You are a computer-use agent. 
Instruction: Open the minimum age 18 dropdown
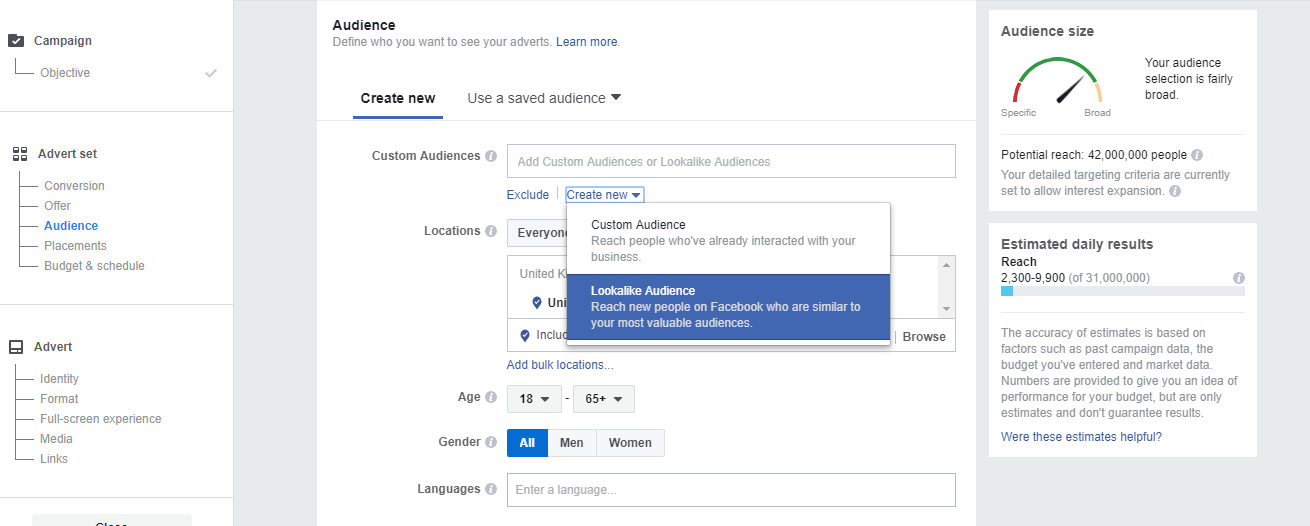pyautogui.click(x=534, y=399)
